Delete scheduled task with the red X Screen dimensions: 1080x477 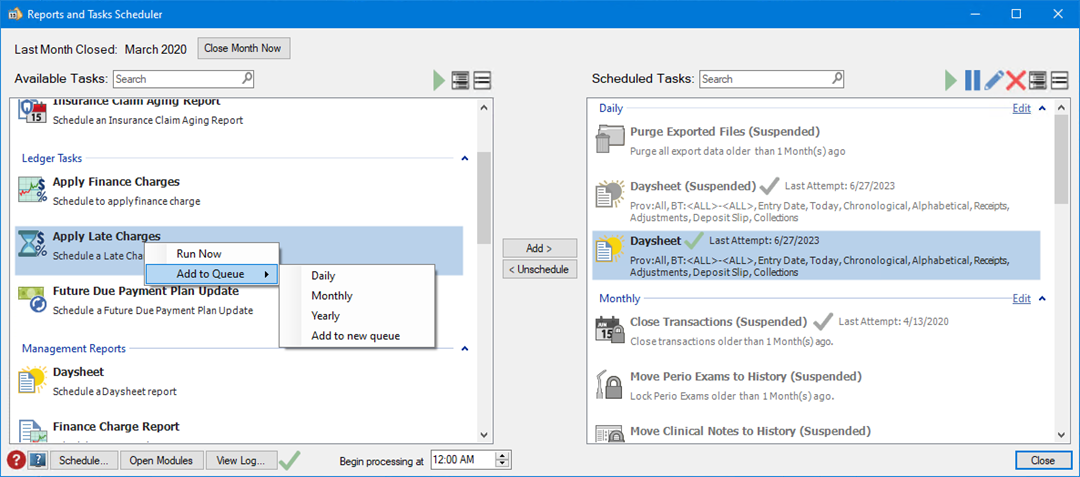[x=1016, y=80]
